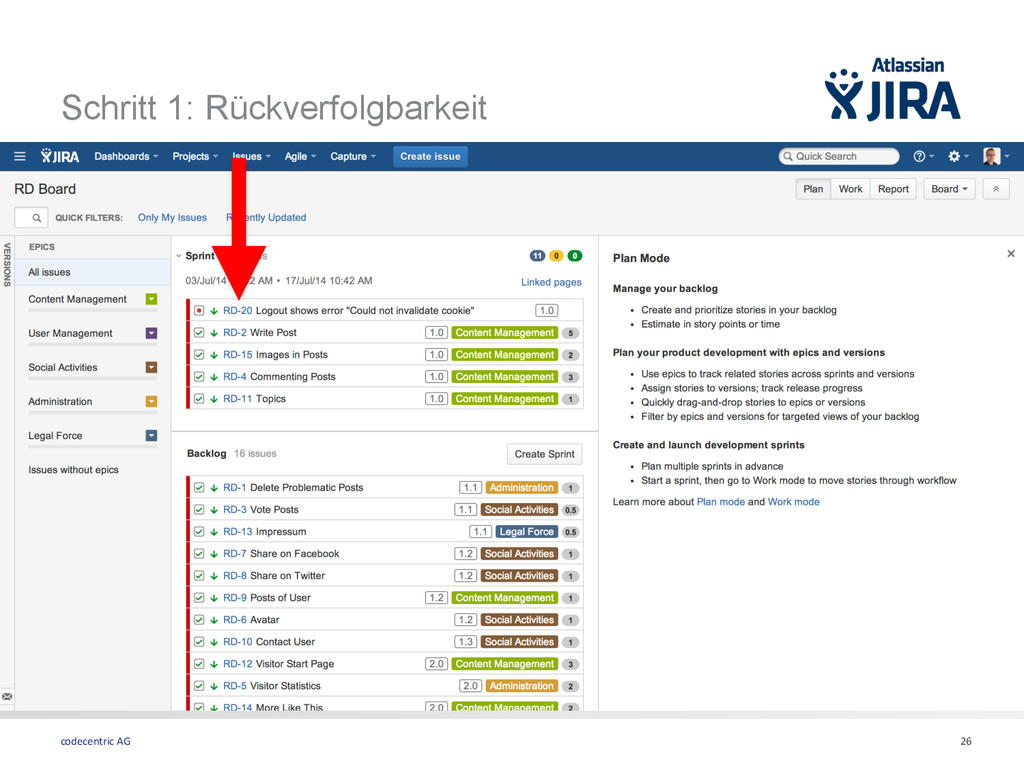Image resolution: width=1024 pixels, height=768 pixels.
Task: Click the JIRA logo in navbar
Action: coord(59,156)
